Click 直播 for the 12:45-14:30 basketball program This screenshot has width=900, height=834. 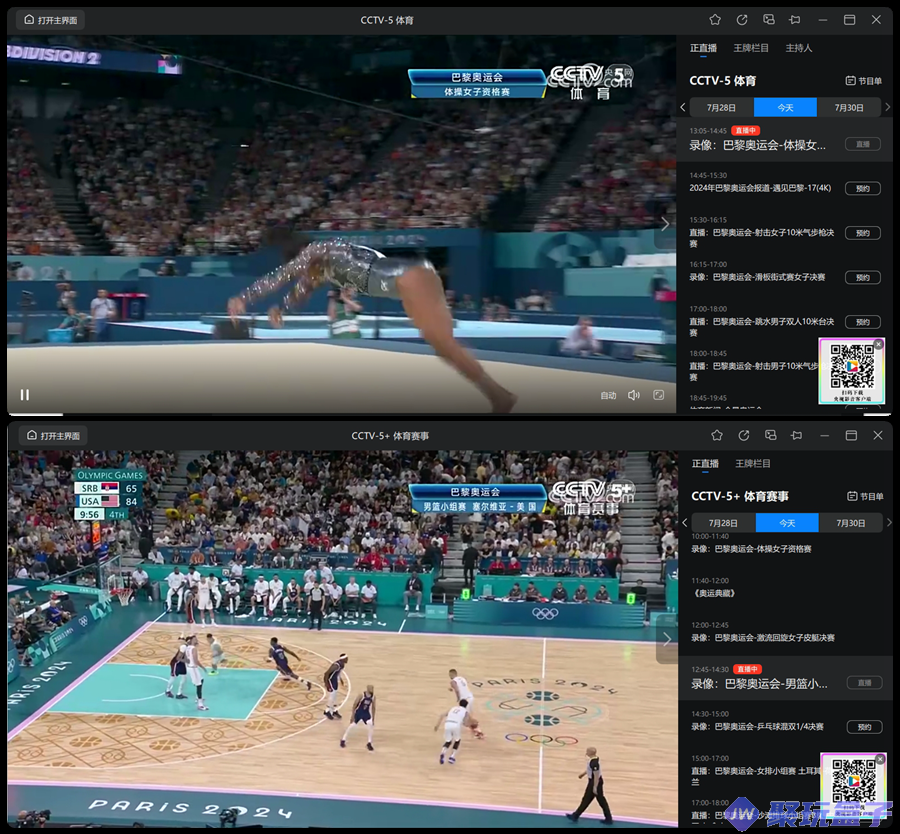864,682
